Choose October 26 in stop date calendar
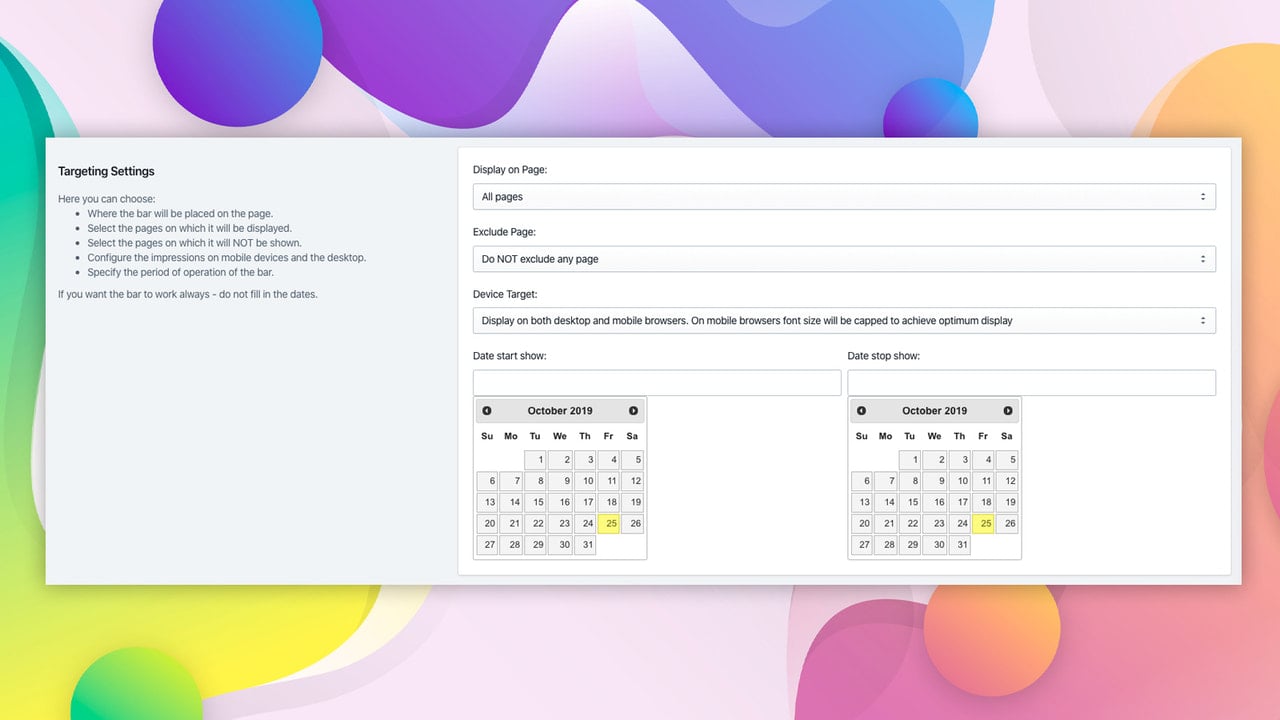The height and width of the screenshot is (720, 1280). click(x=1007, y=523)
